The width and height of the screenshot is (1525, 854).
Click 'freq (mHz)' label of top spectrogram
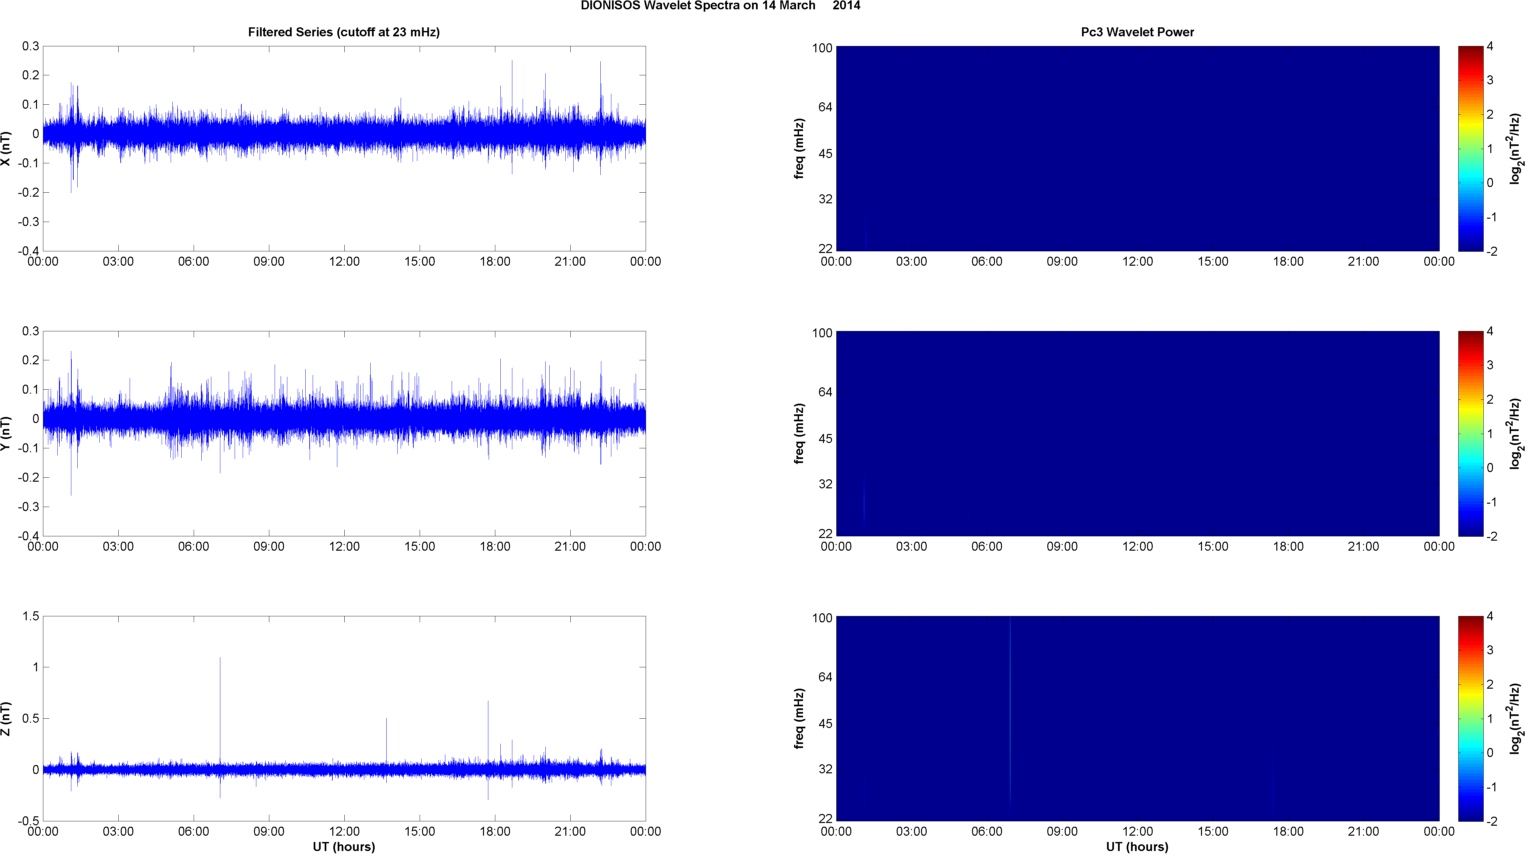[x=800, y=148]
